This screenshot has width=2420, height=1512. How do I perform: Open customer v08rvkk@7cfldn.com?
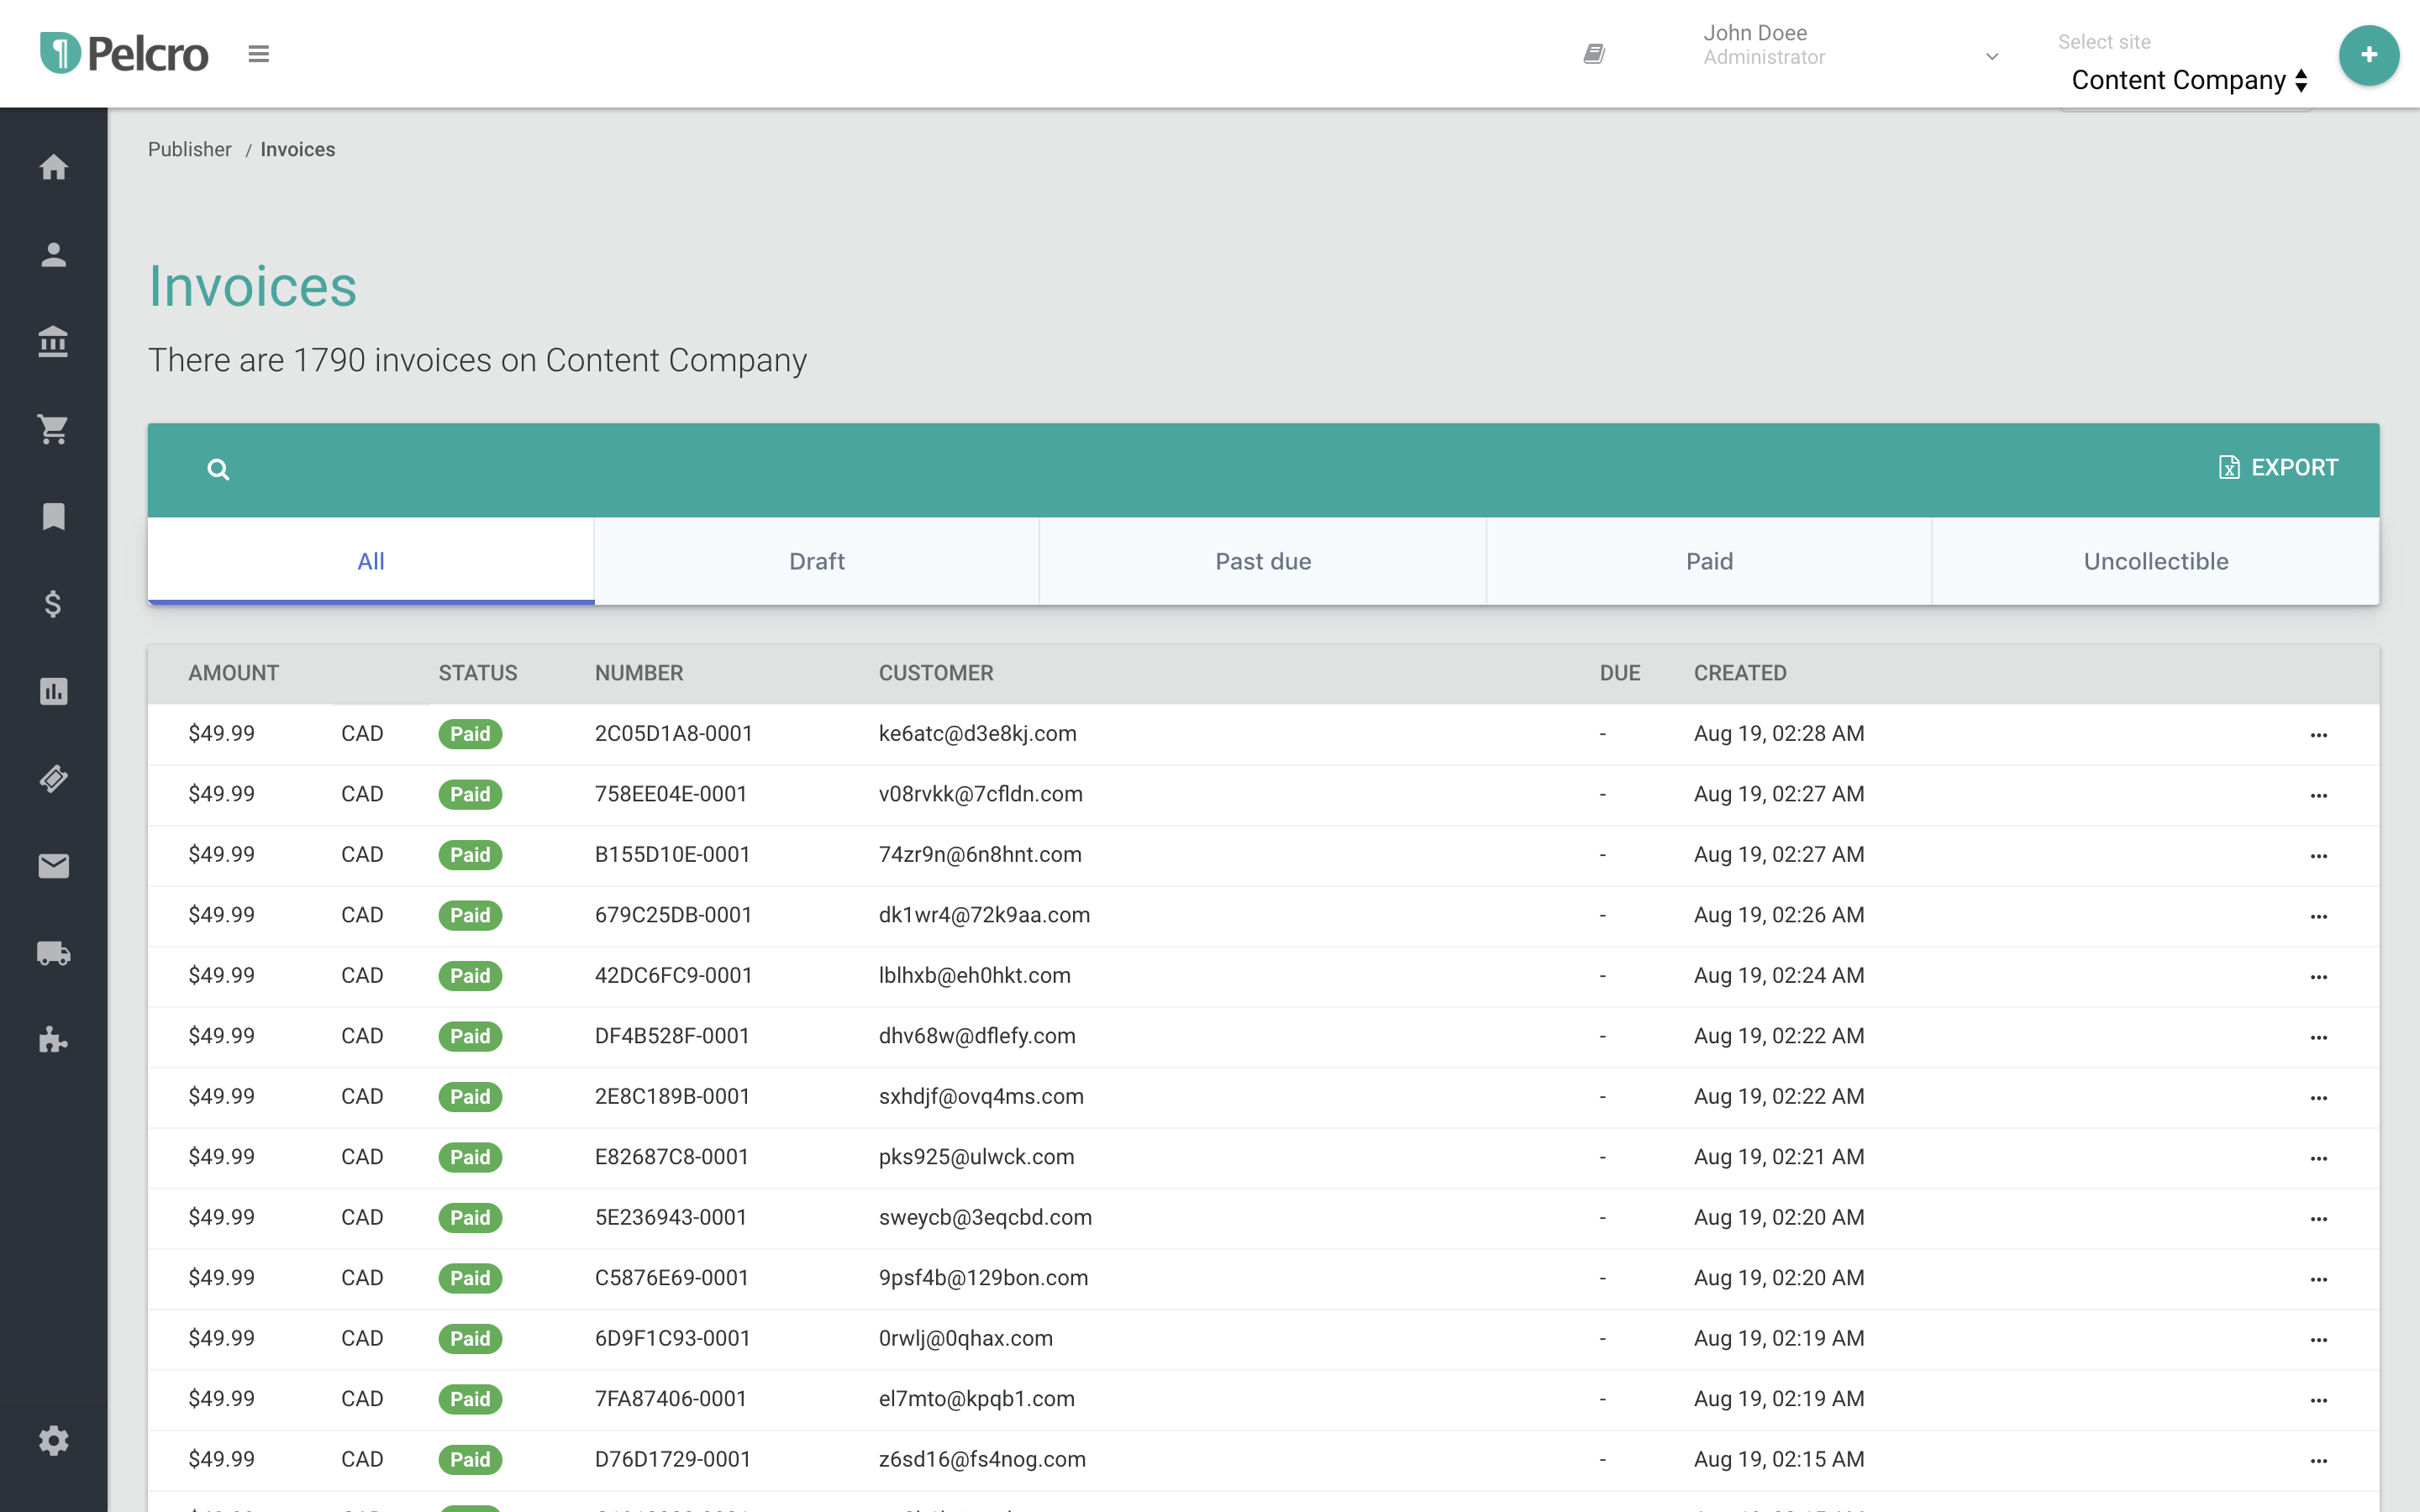tap(980, 794)
